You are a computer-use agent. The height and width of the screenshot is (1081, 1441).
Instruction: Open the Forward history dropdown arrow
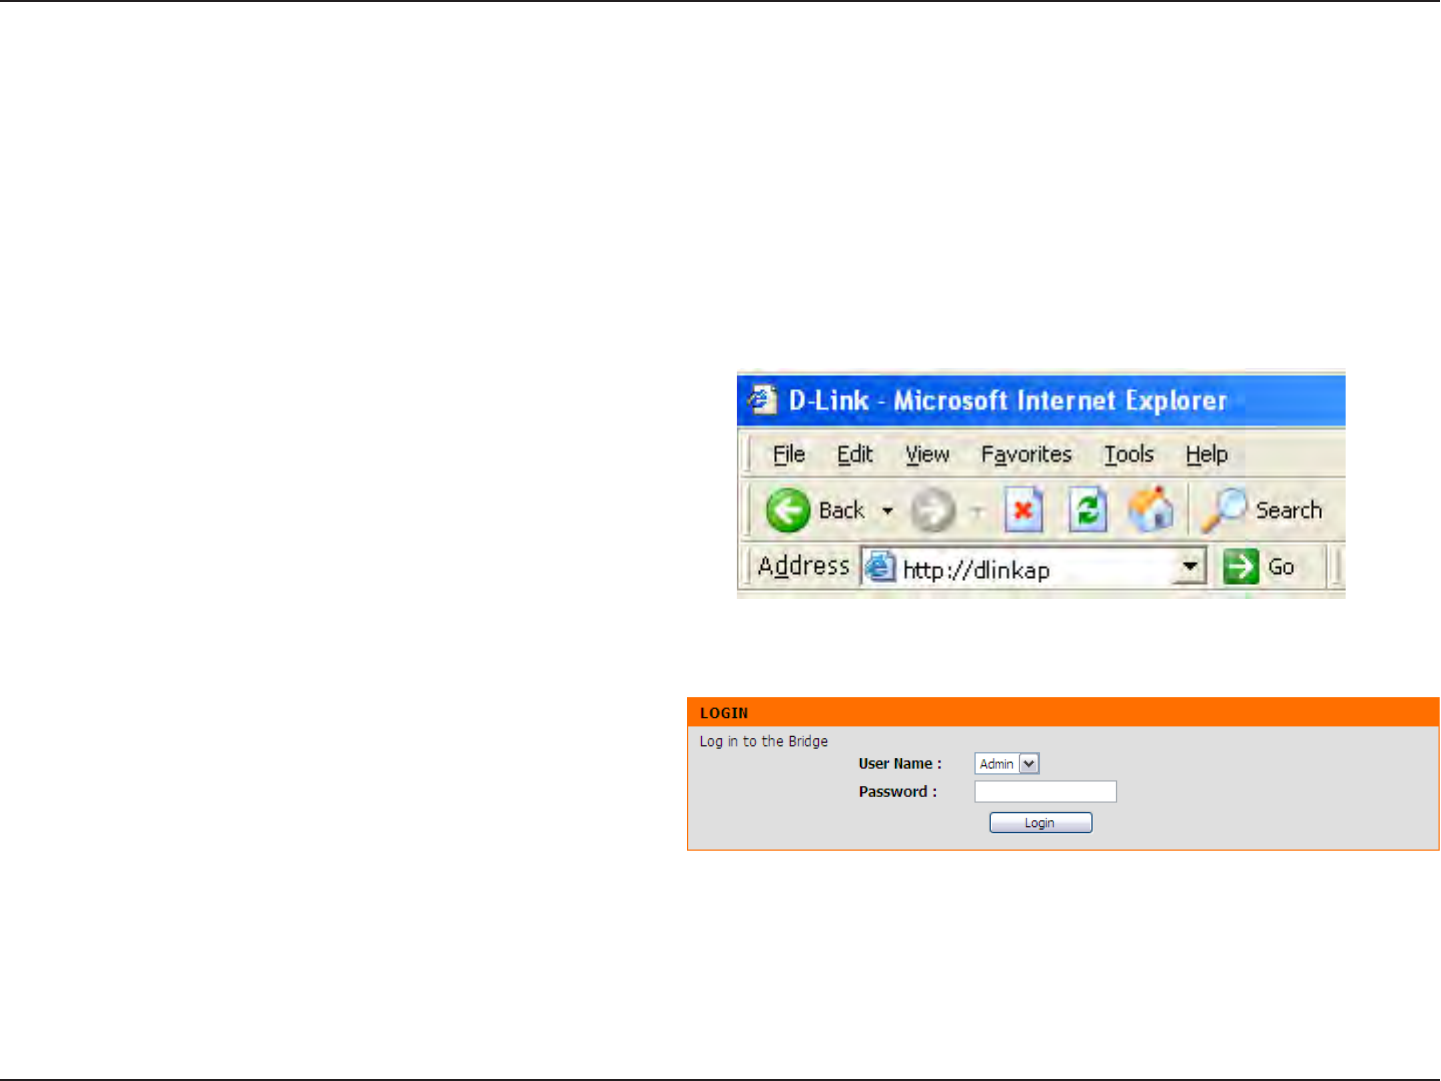point(977,512)
